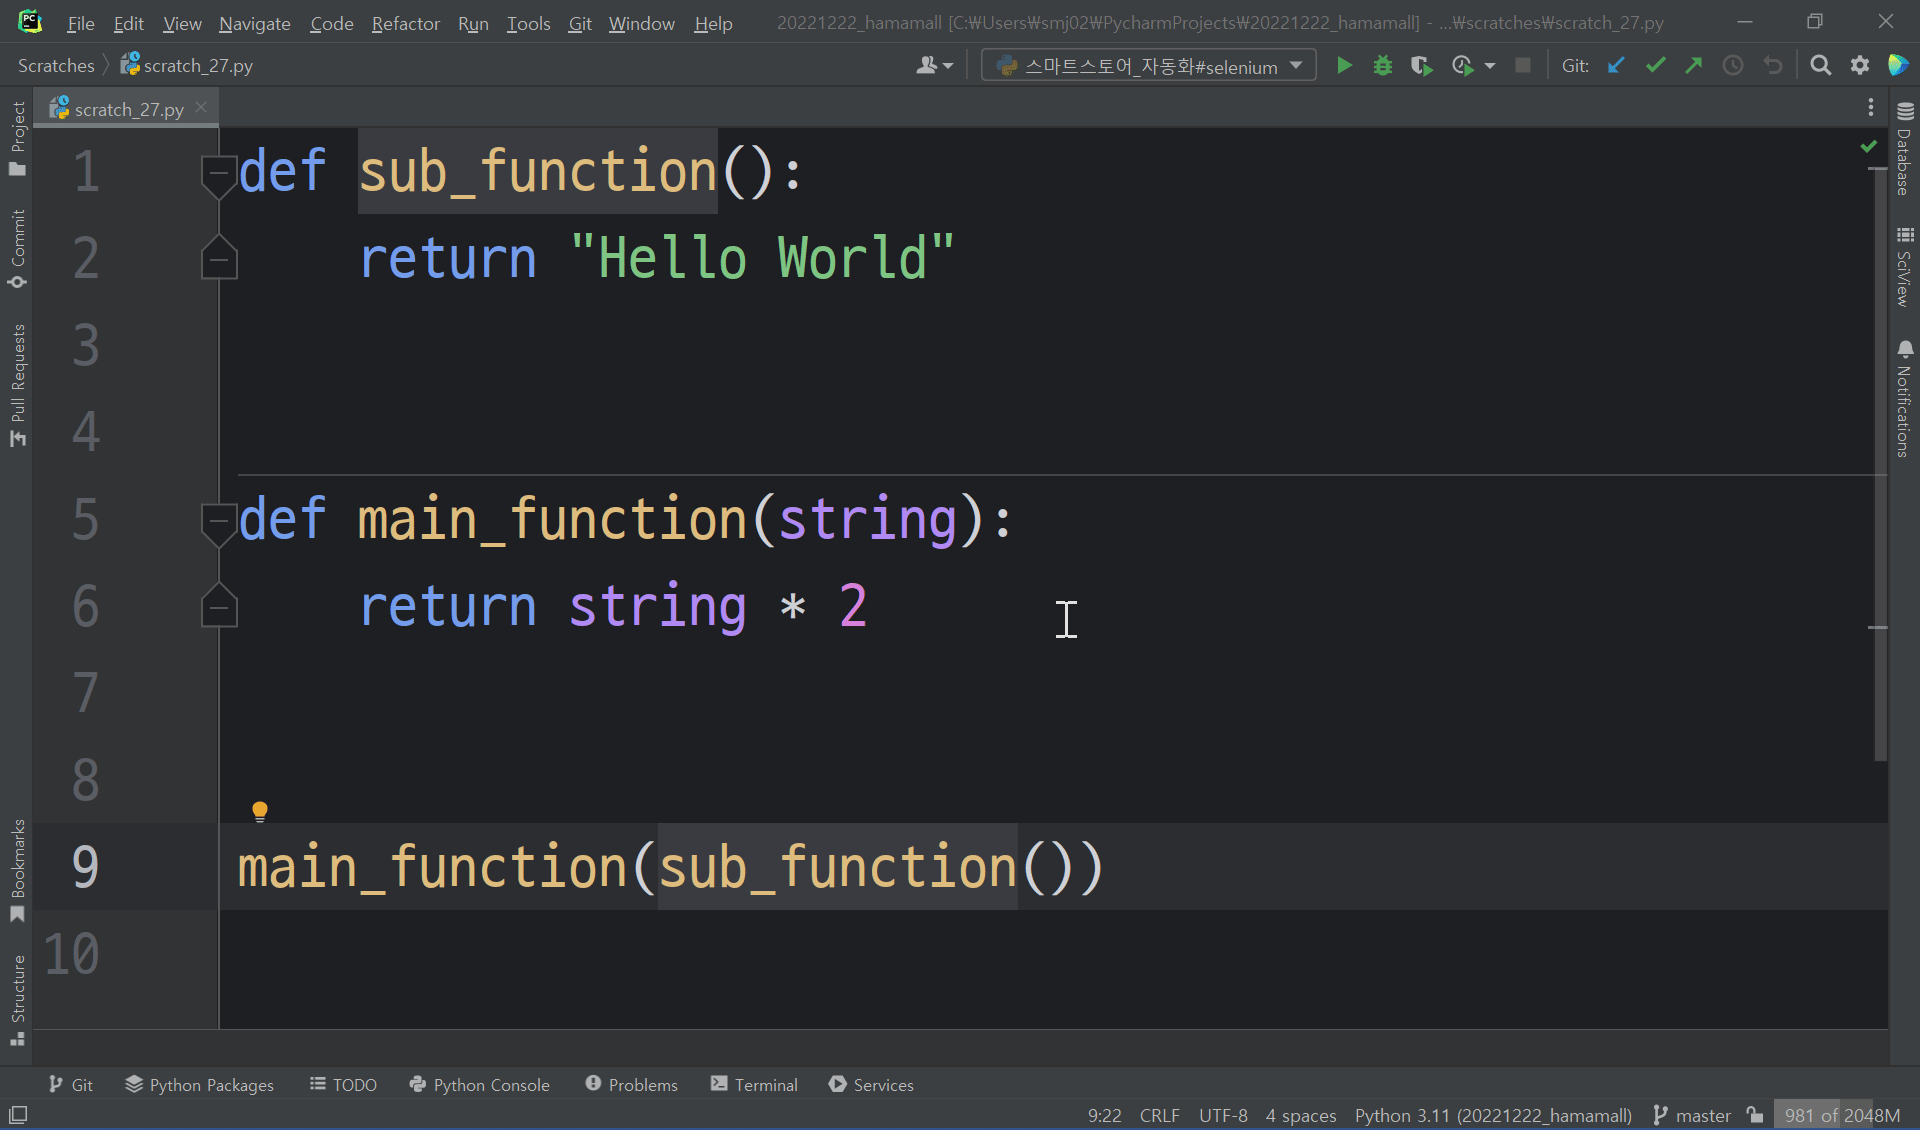Click Git push arrow icon
Viewport: 1920px width, 1130px height.
tap(1693, 66)
